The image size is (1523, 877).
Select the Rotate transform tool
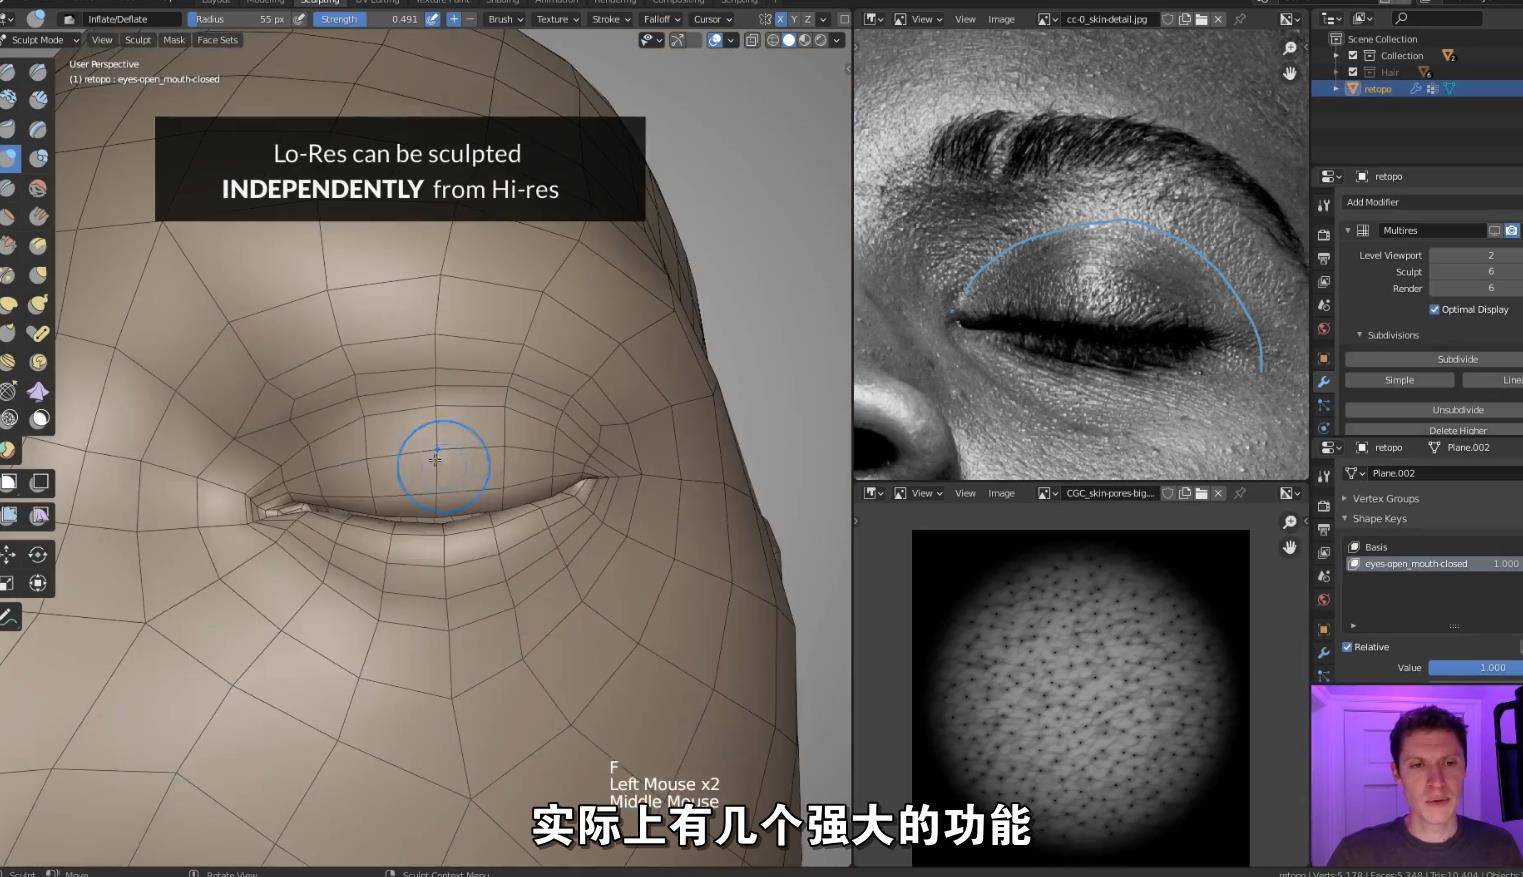click(x=38, y=554)
